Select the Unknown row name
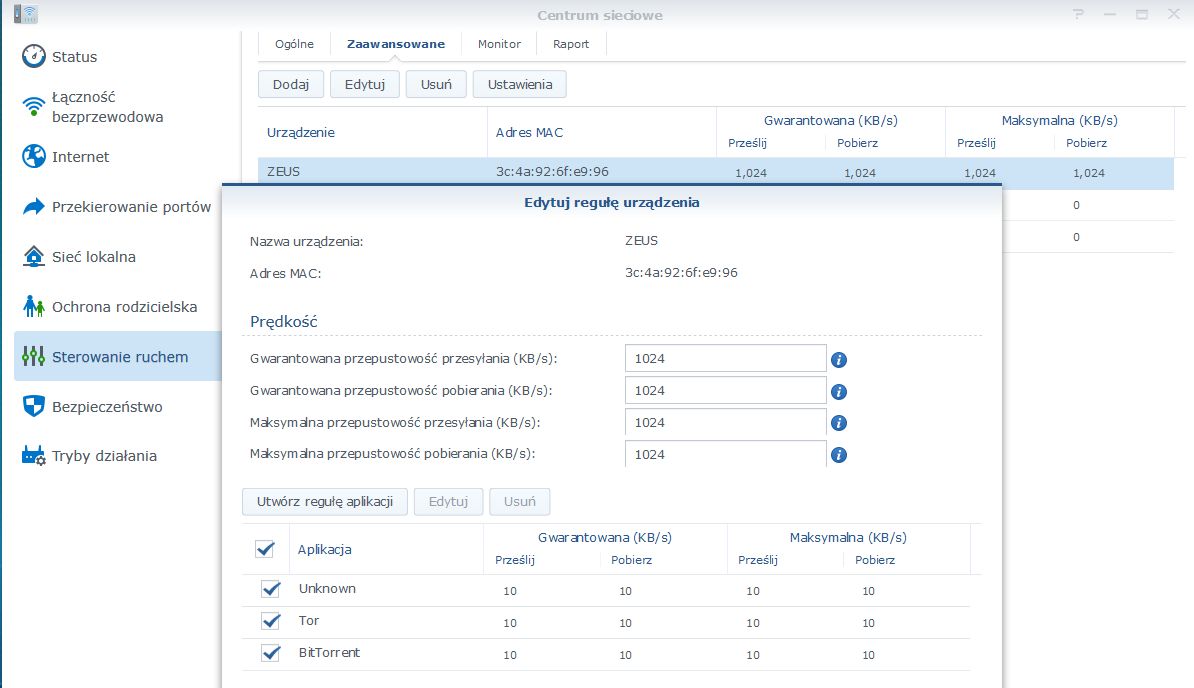Image resolution: width=1194 pixels, height=688 pixels. (x=327, y=589)
